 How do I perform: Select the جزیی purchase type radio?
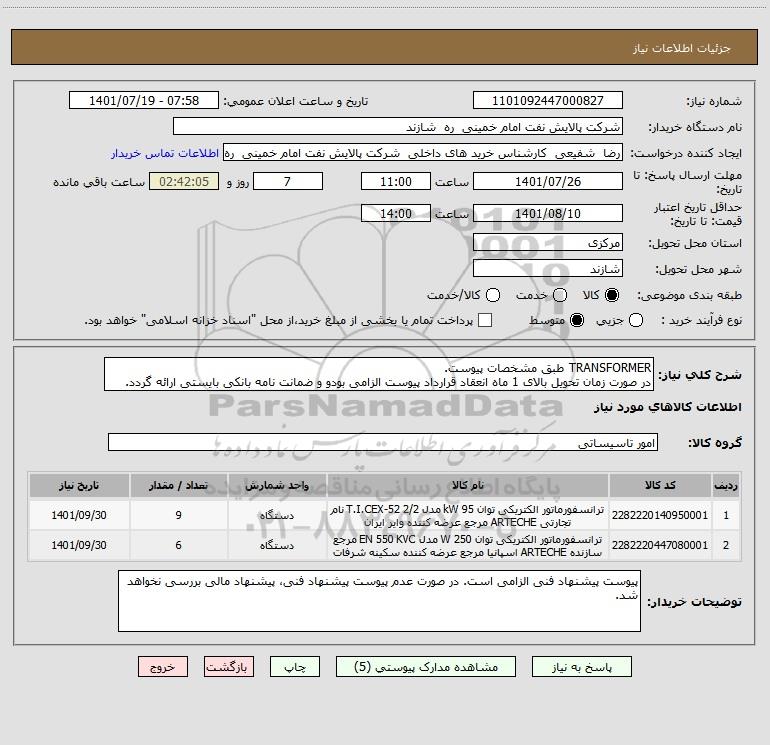click(635, 320)
